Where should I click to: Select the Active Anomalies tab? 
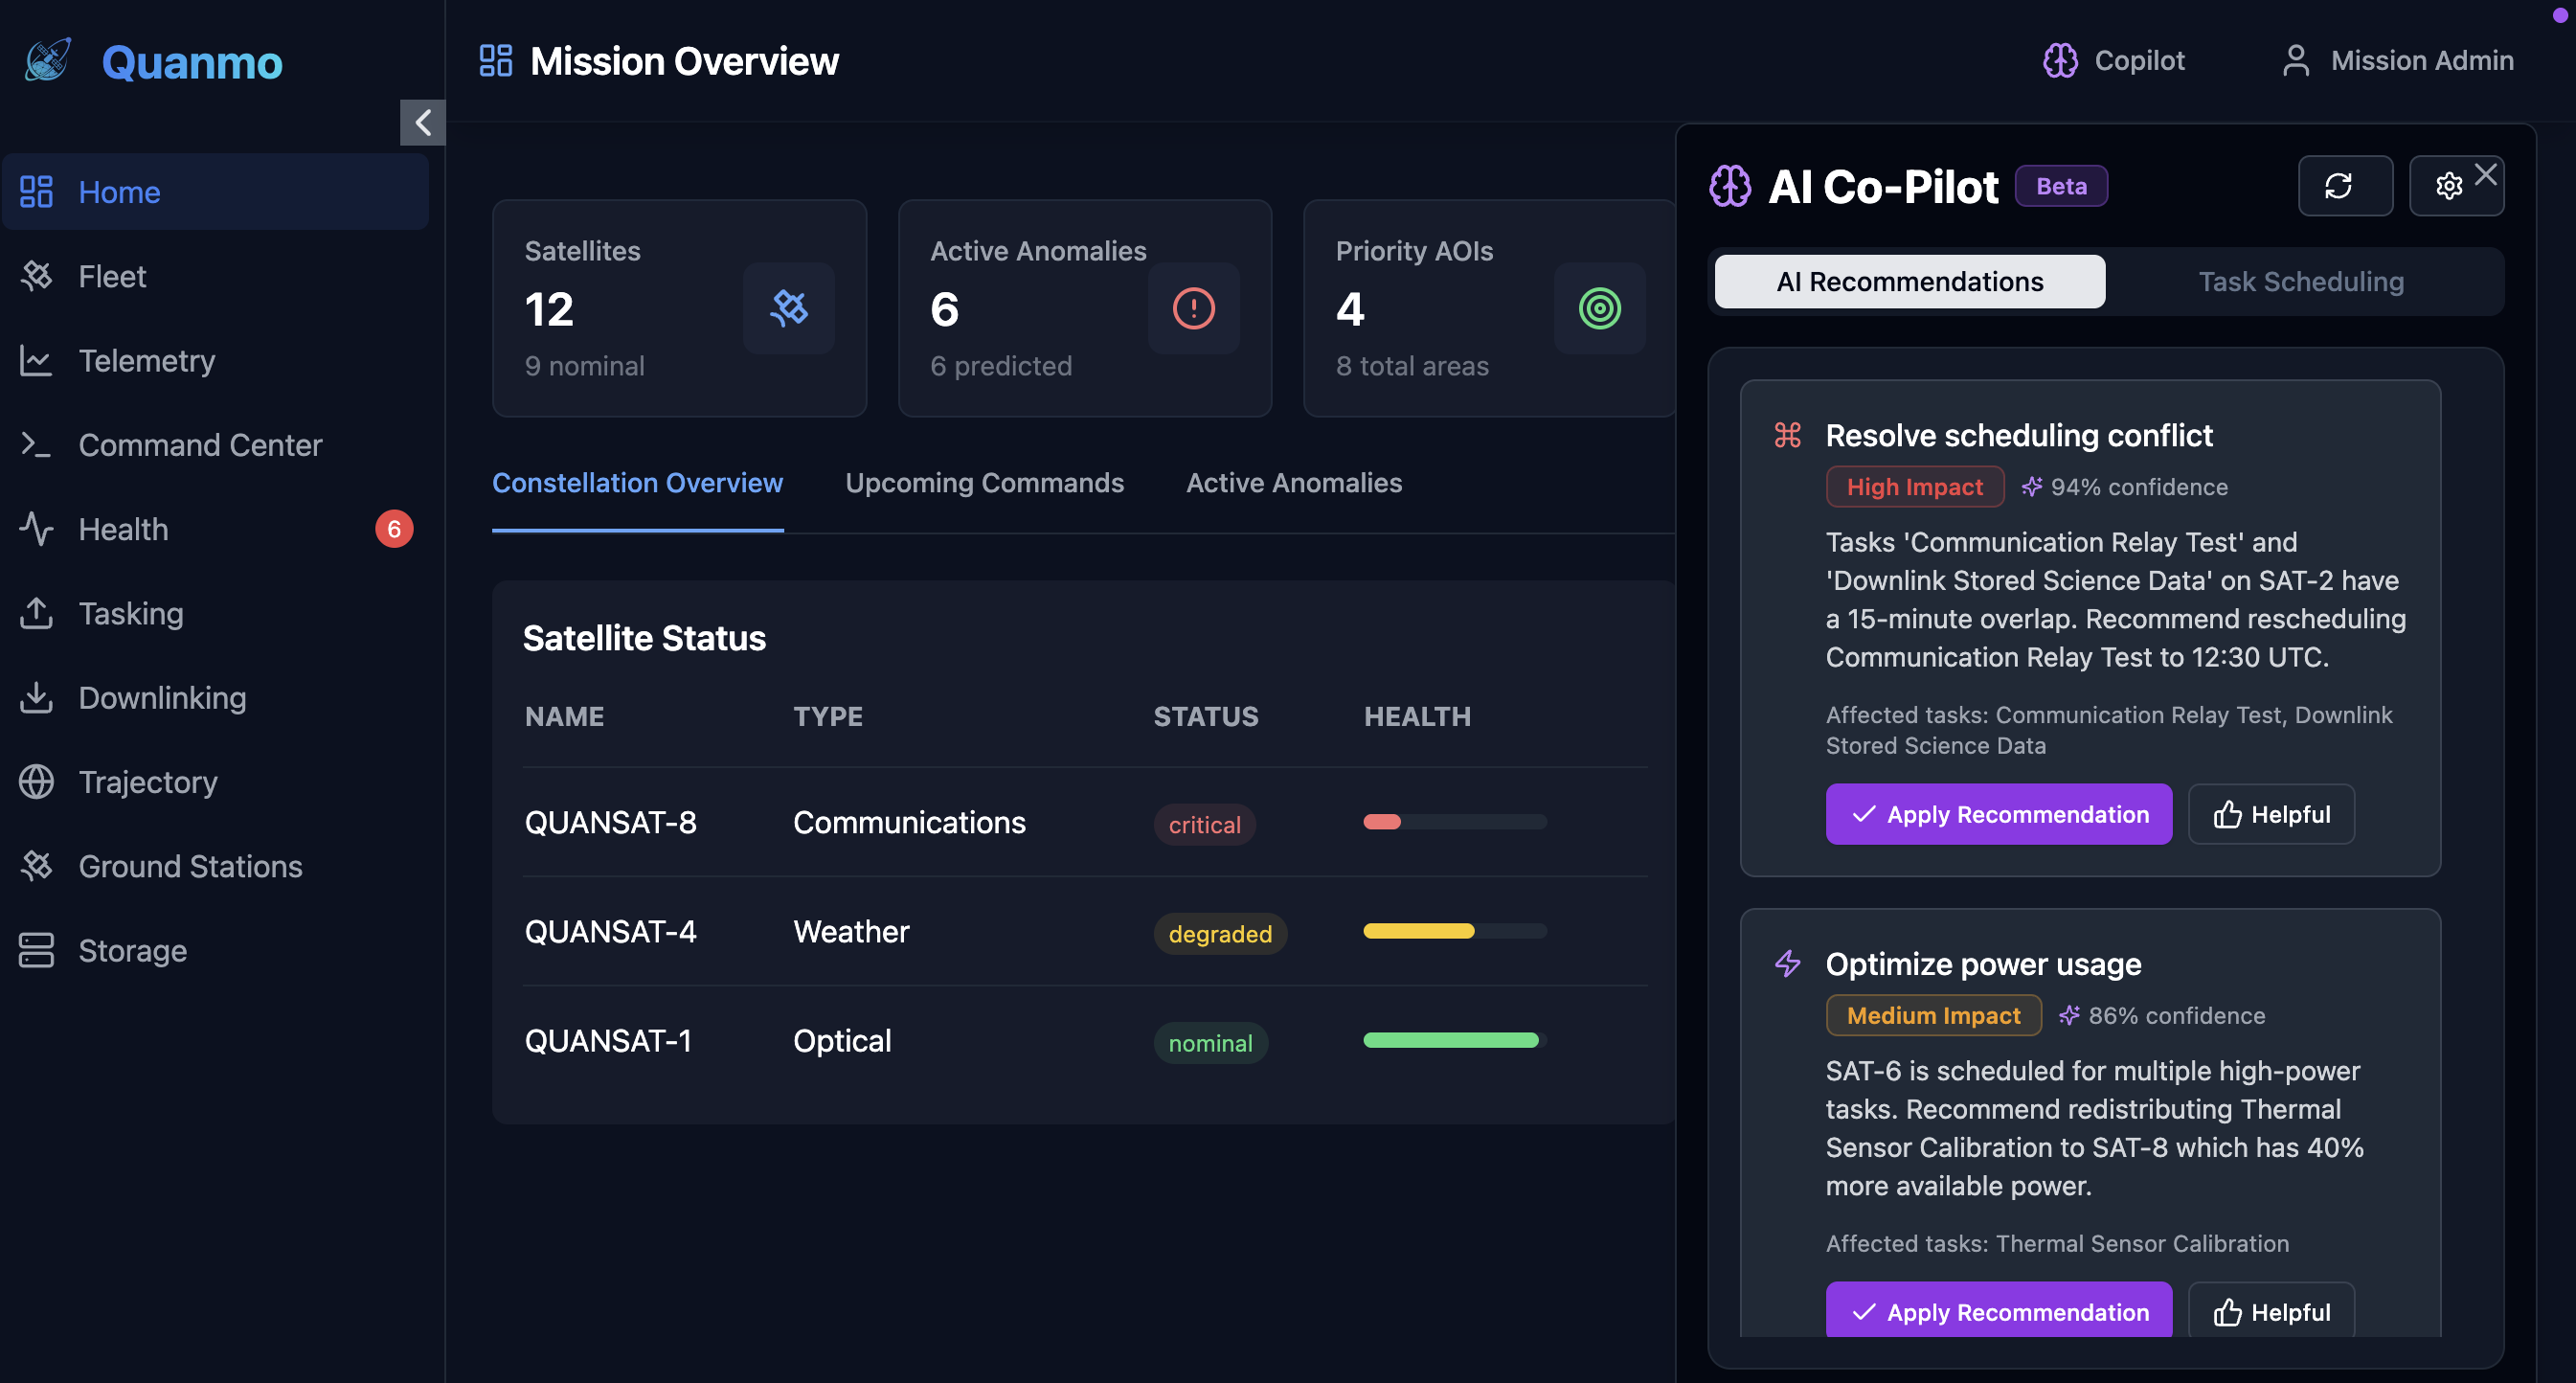click(x=1293, y=483)
